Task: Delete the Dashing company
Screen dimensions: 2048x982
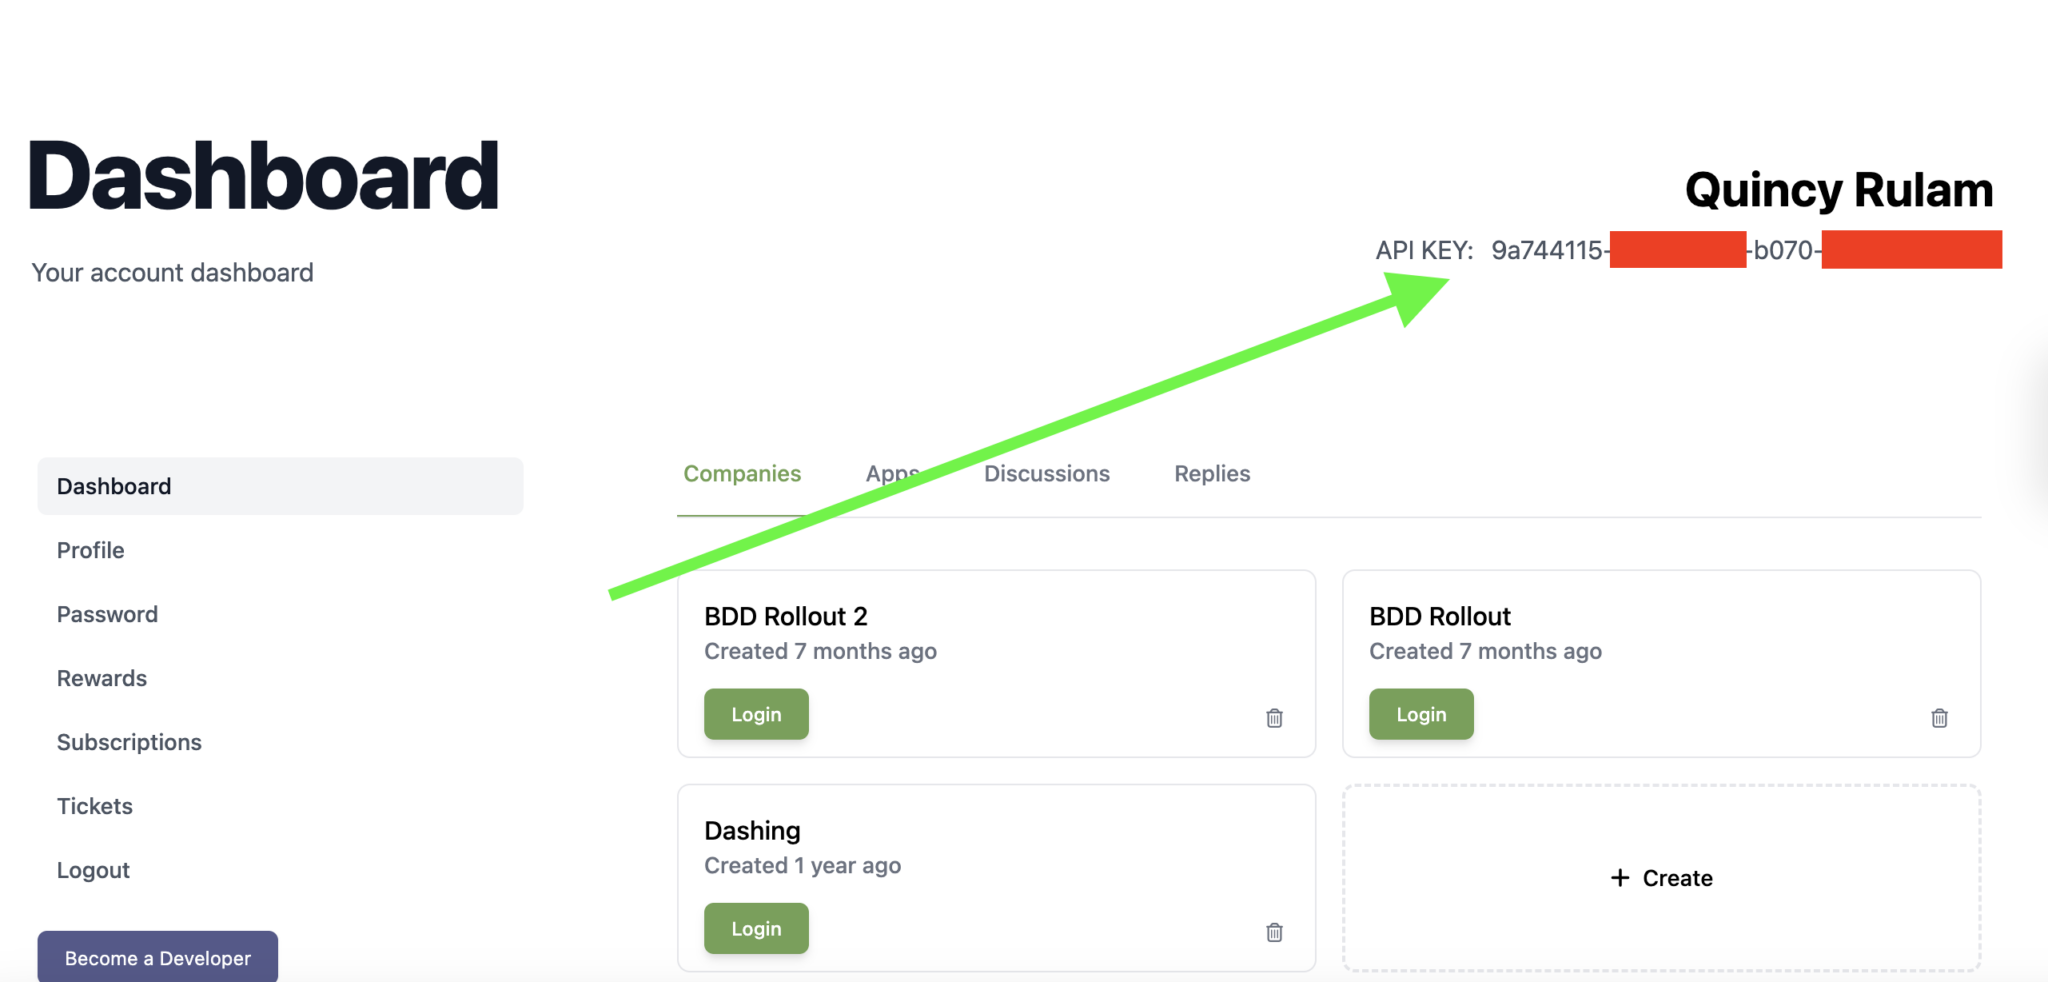Action: 1274,932
